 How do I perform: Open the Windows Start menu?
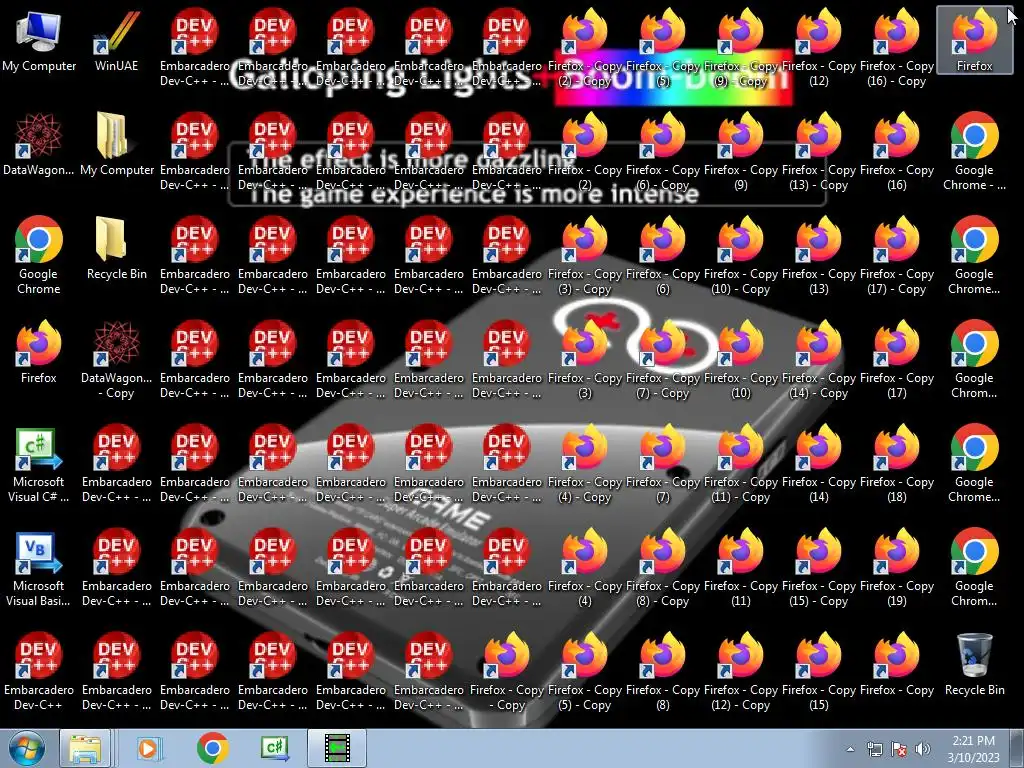click(x=26, y=748)
